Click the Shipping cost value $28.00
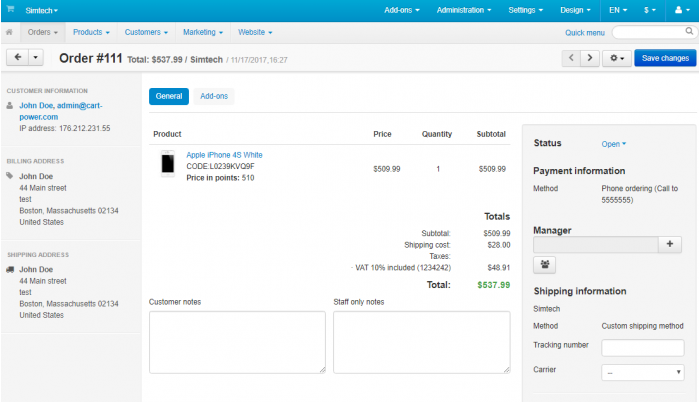700x402 pixels. pos(499,245)
